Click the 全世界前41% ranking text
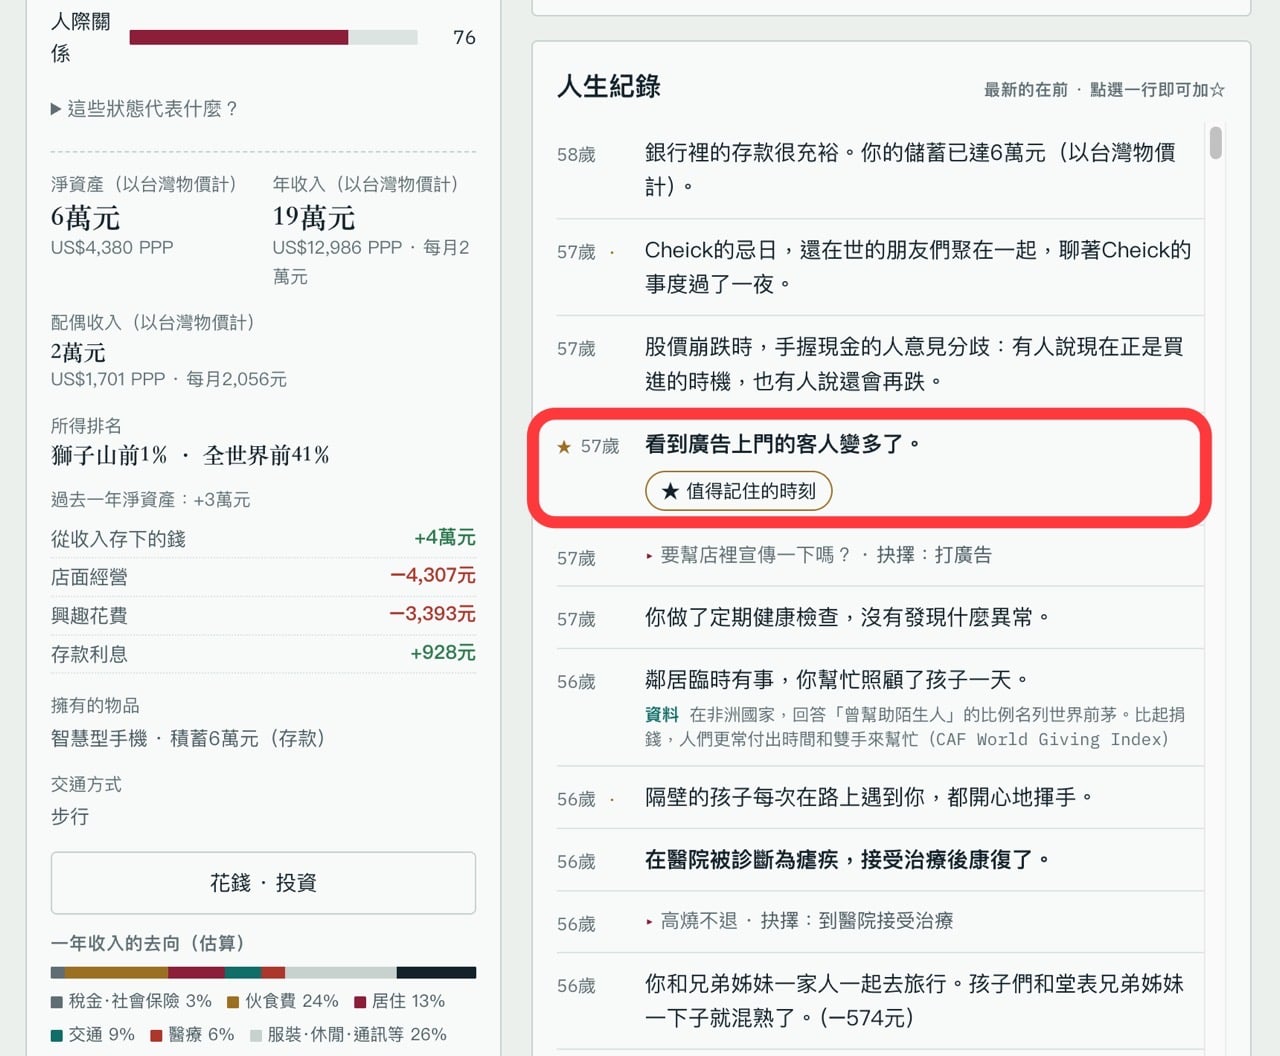This screenshot has height=1056, width=1280. pyautogui.click(x=266, y=456)
